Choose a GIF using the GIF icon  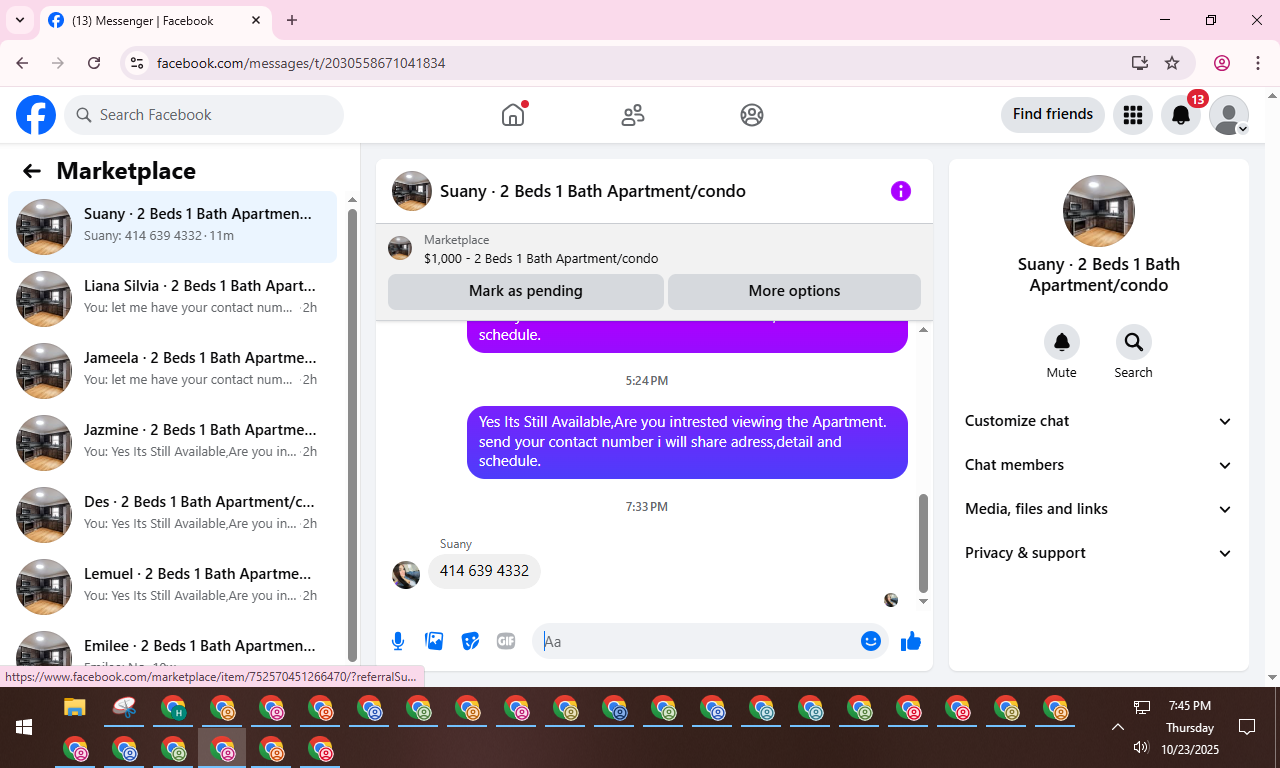pyautogui.click(x=506, y=641)
